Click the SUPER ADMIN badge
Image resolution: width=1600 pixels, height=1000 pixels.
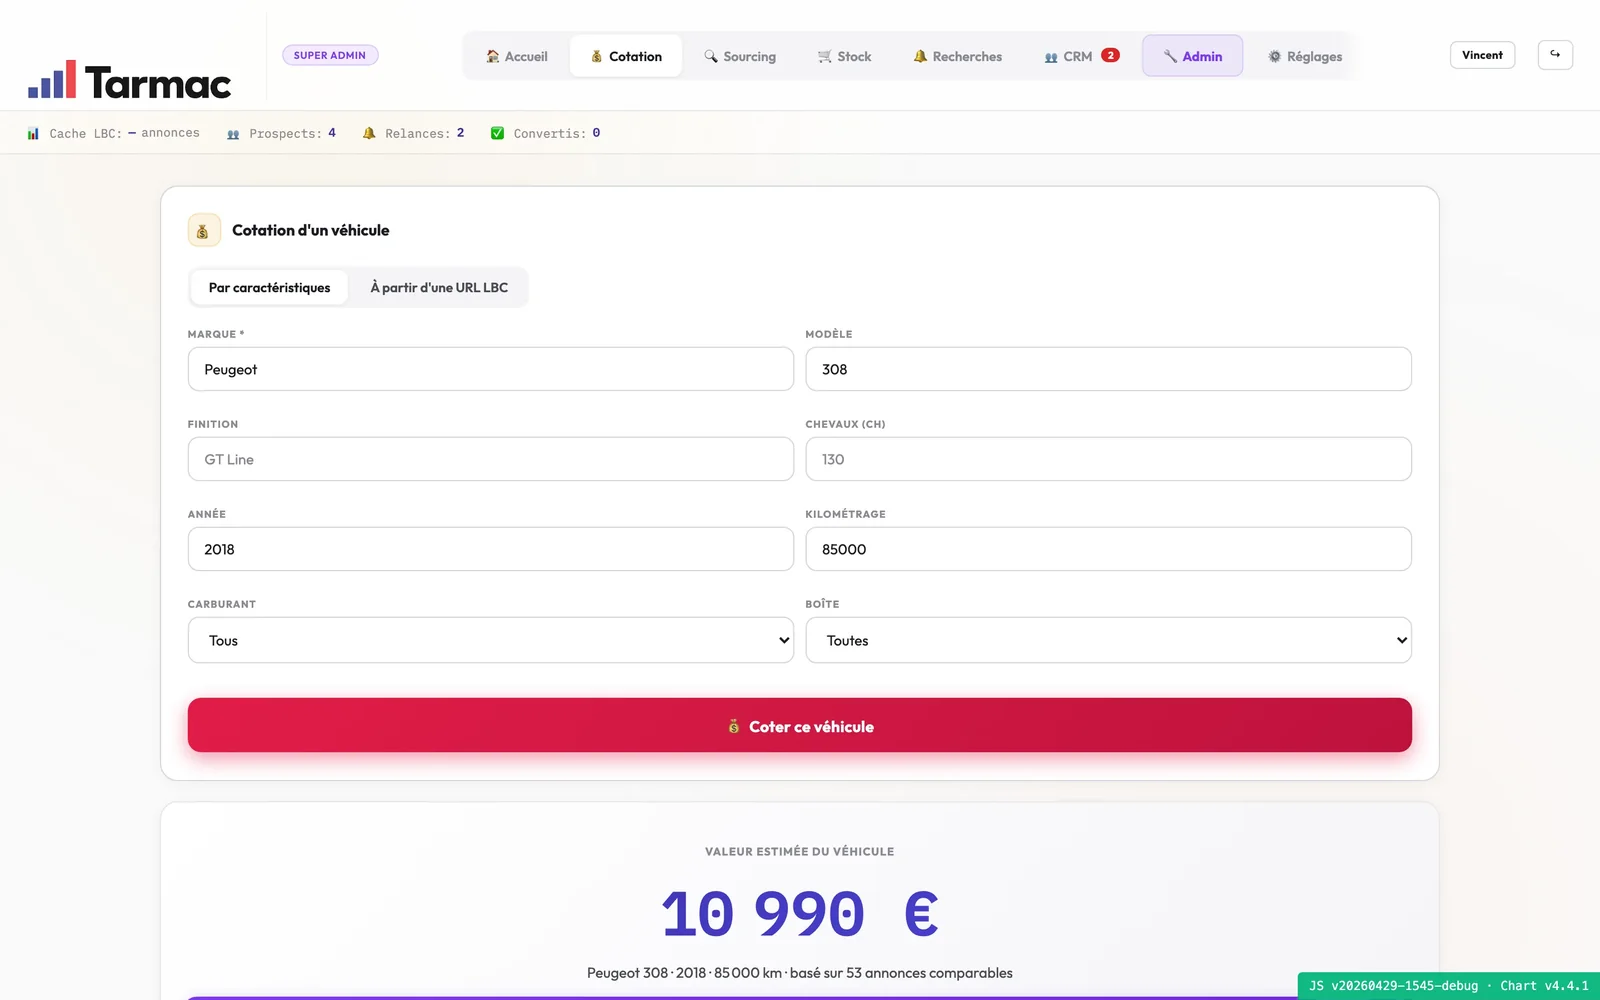330,55
